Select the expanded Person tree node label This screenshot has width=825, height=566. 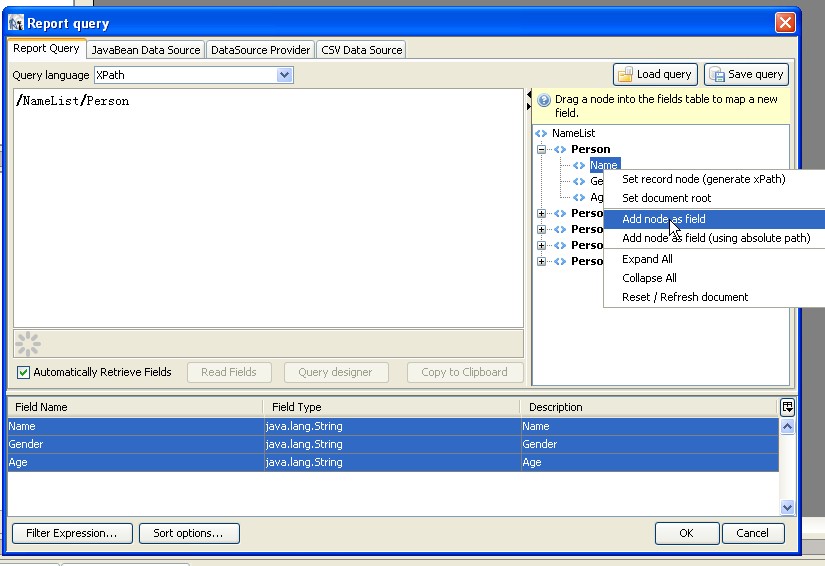click(x=591, y=149)
